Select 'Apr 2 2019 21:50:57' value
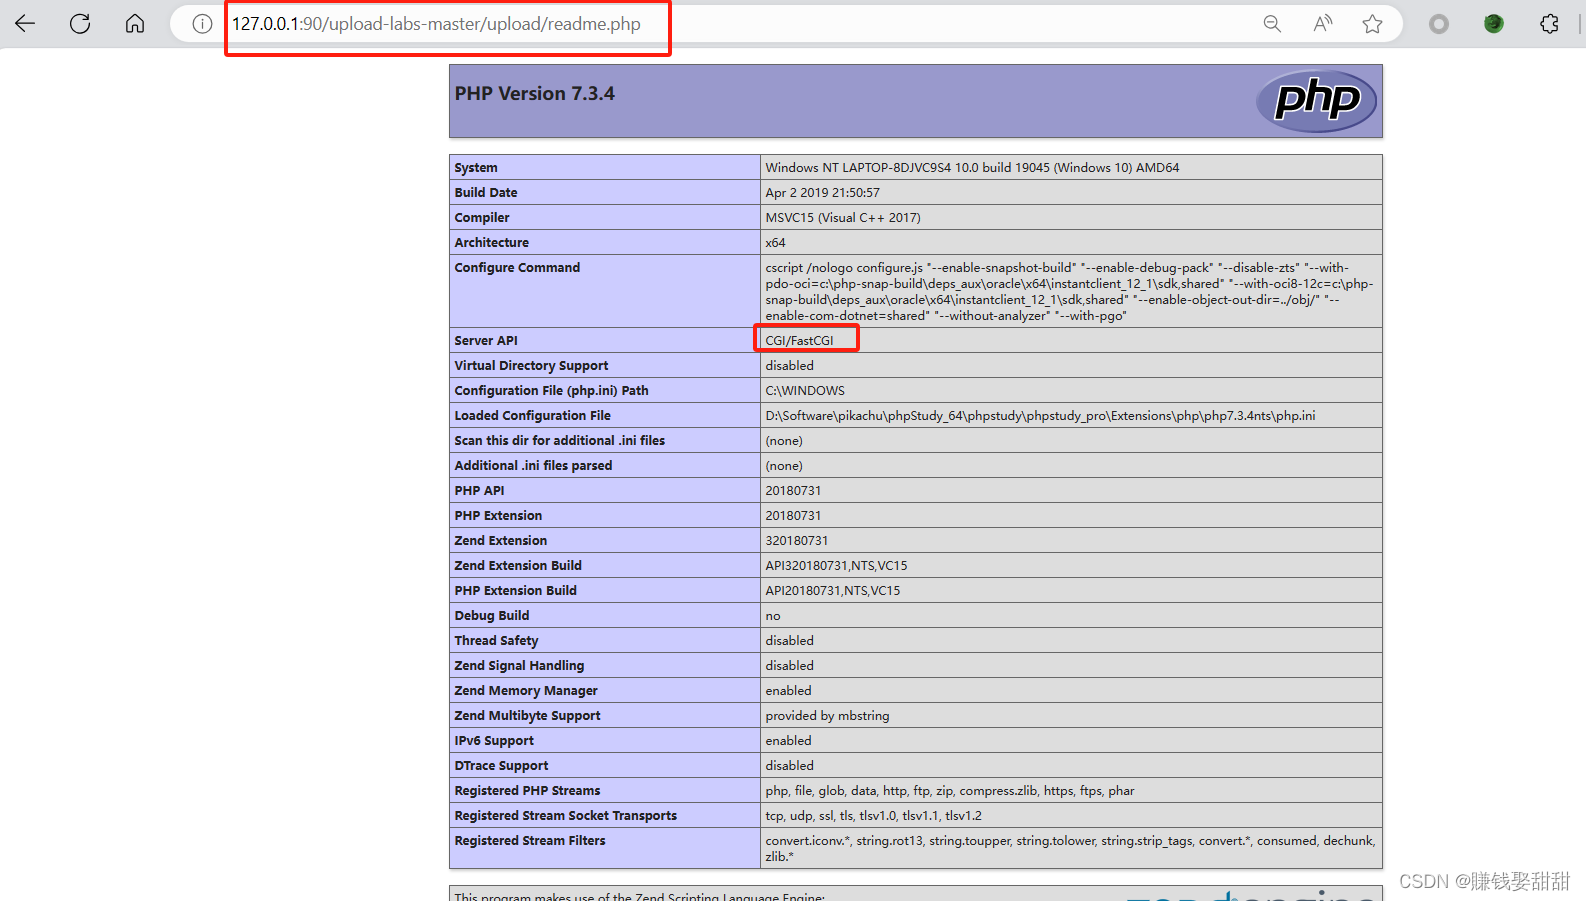The height and width of the screenshot is (901, 1586). point(822,193)
